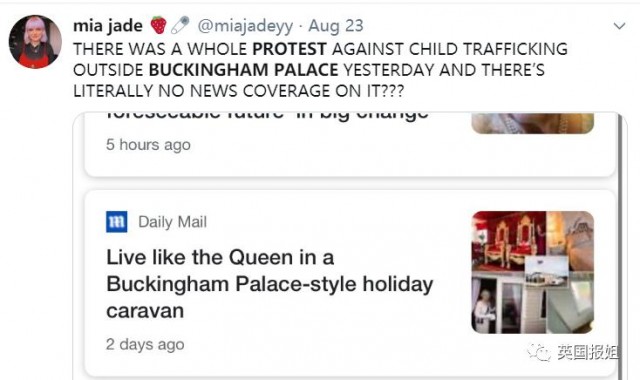View the throne room caravan thumbnail

click(x=532, y=272)
